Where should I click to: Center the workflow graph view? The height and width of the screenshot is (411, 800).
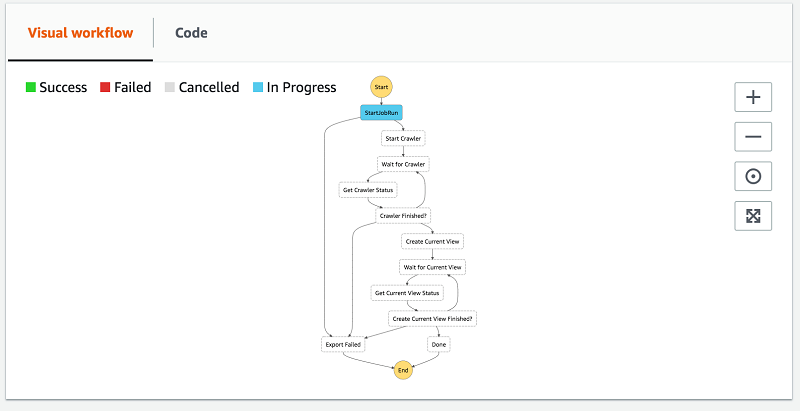click(753, 176)
